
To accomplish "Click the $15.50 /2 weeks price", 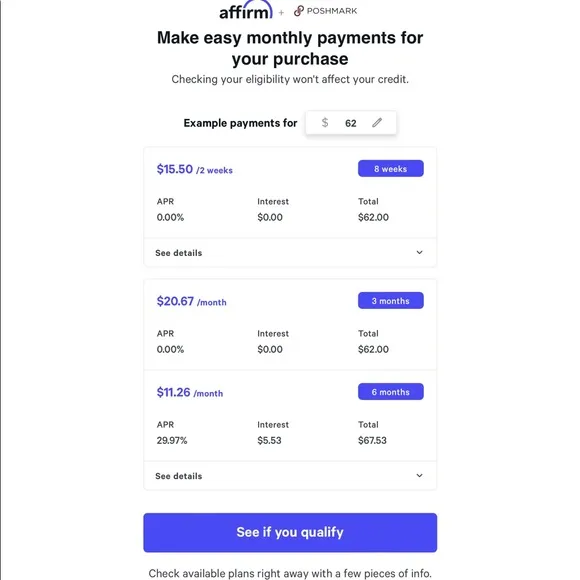I will (195, 169).
